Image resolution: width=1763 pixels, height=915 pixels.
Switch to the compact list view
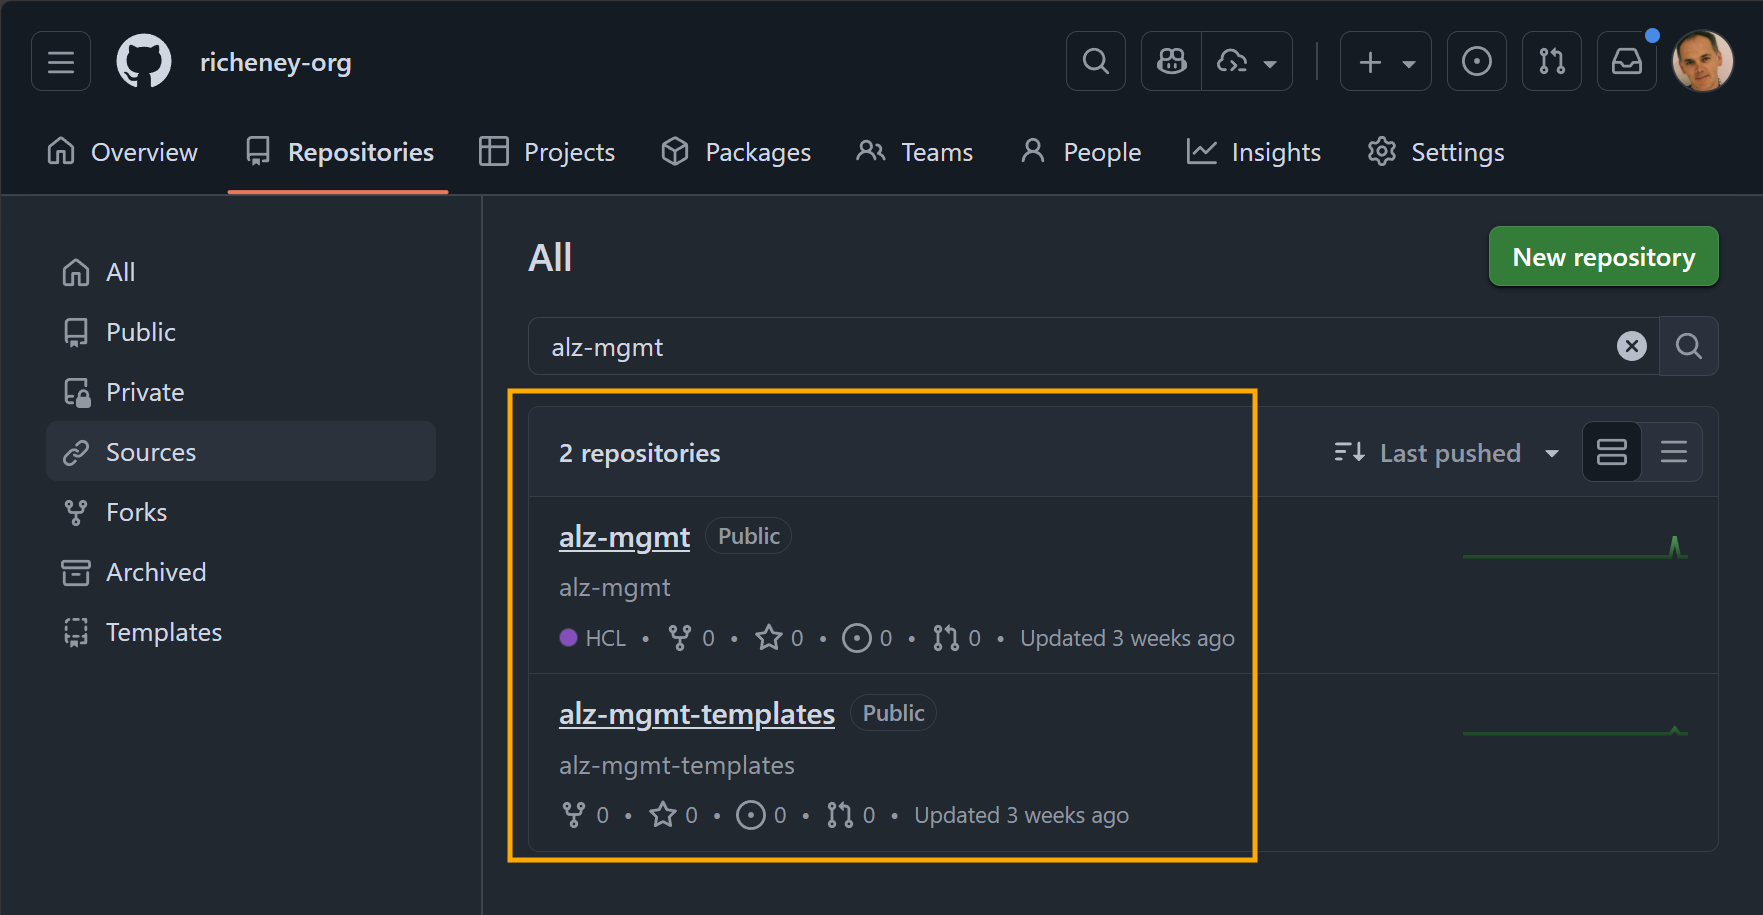click(1673, 452)
